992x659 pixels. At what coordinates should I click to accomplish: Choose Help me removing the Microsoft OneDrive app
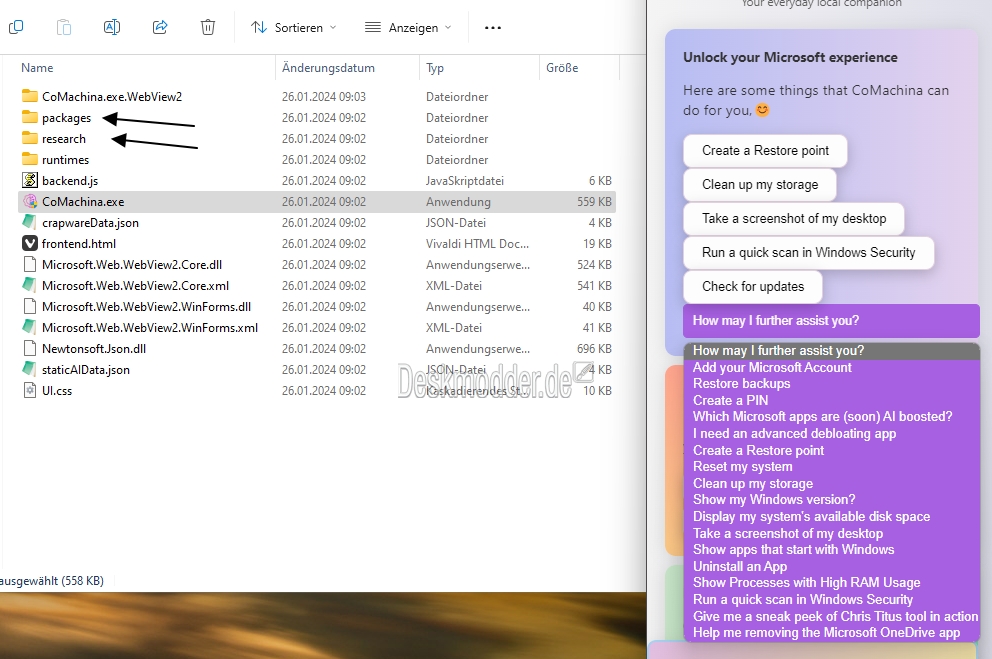832,632
